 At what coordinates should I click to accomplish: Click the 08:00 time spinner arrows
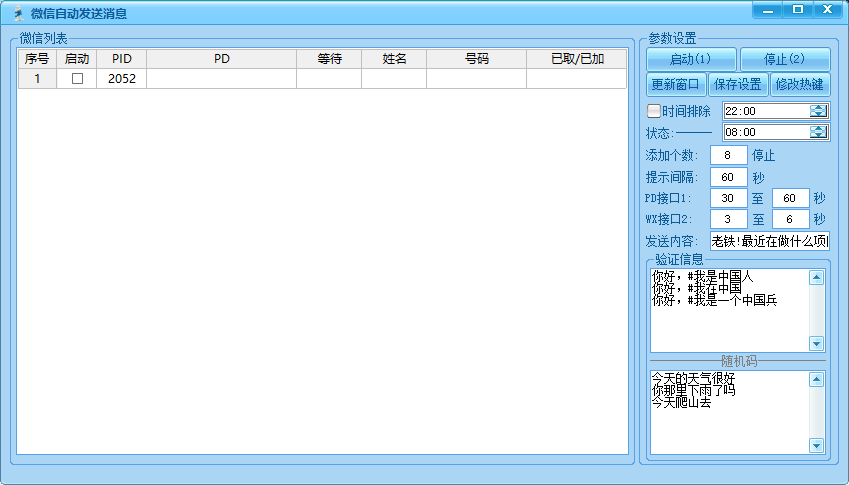tap(818, 132)
